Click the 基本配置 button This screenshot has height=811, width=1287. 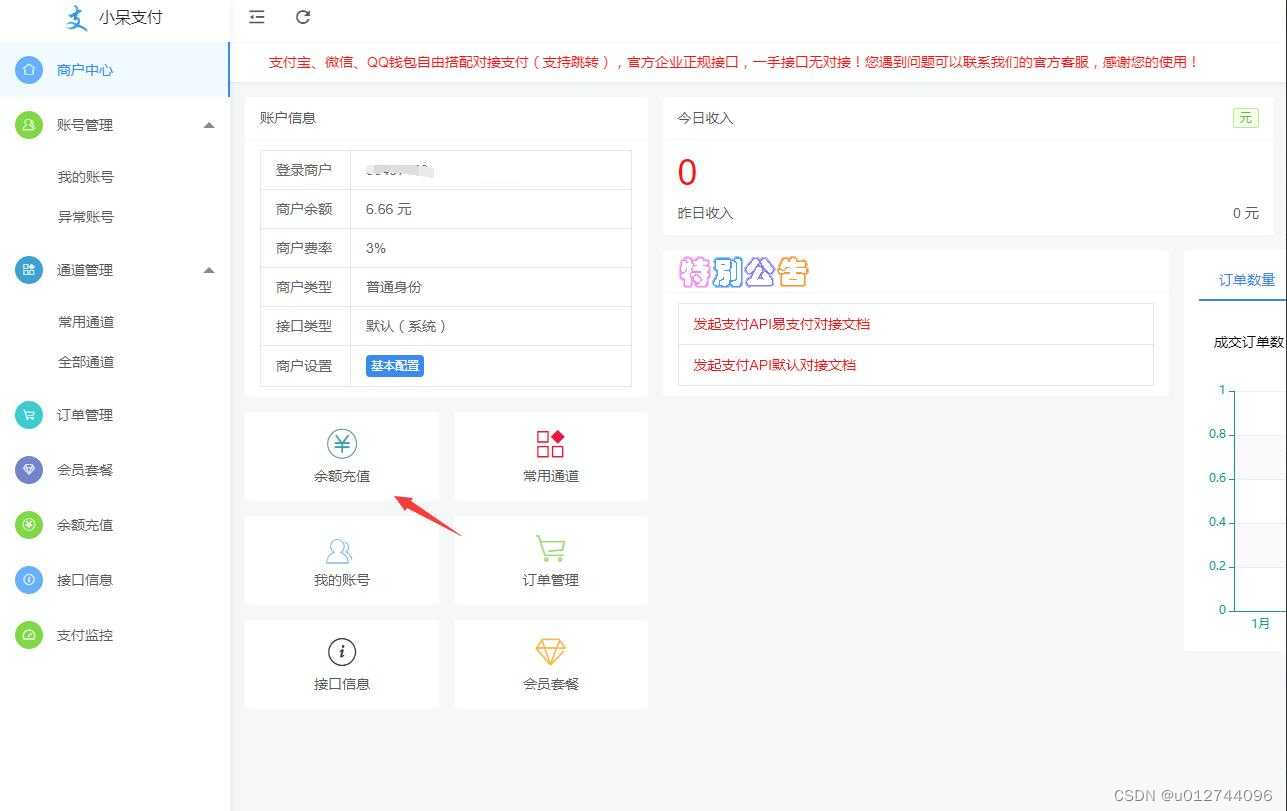[395, 366]
